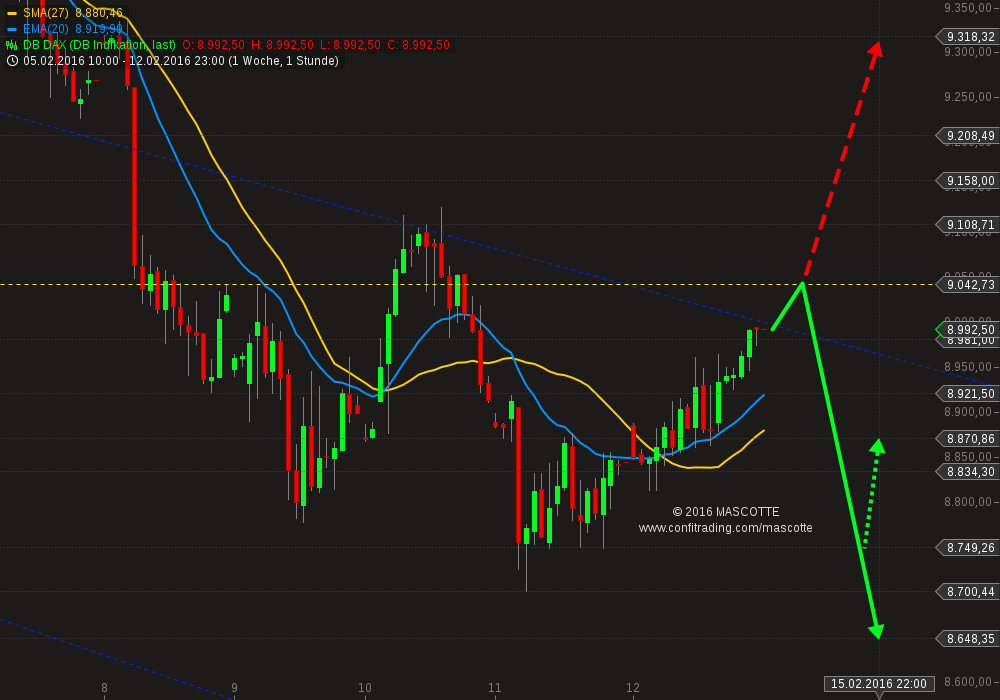Select the 9.318,32 price tag
This screenshot has height=700, width=1000.
[966, 36]
